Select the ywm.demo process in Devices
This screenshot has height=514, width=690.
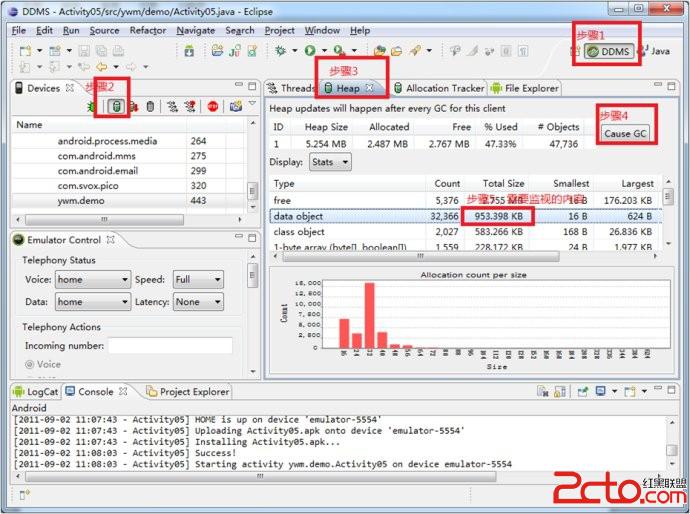[82, 201]
